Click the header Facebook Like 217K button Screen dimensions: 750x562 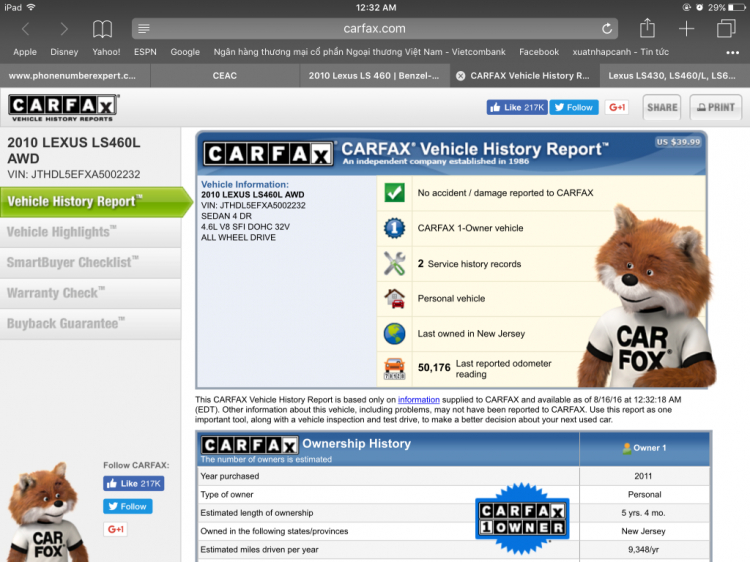click(517, 108)
